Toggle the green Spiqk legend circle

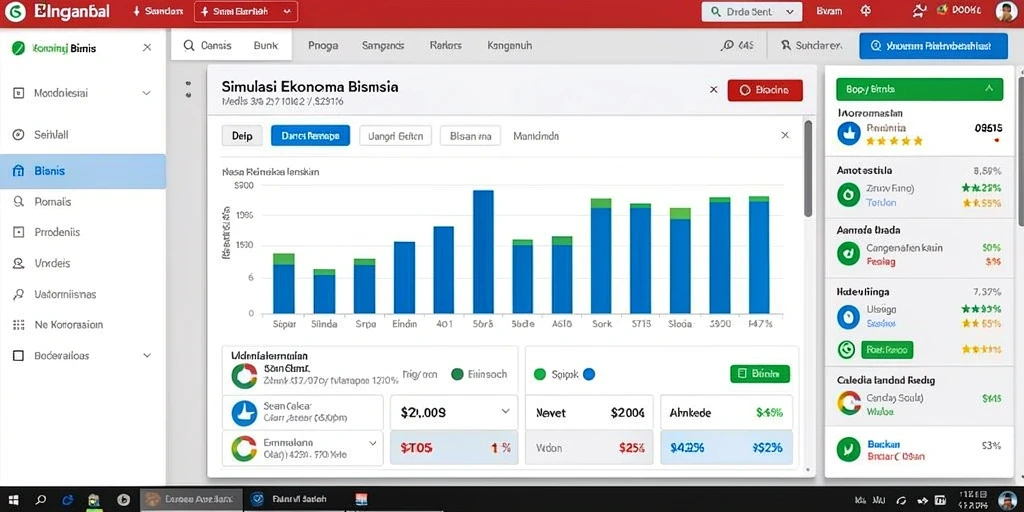(539, 374)
